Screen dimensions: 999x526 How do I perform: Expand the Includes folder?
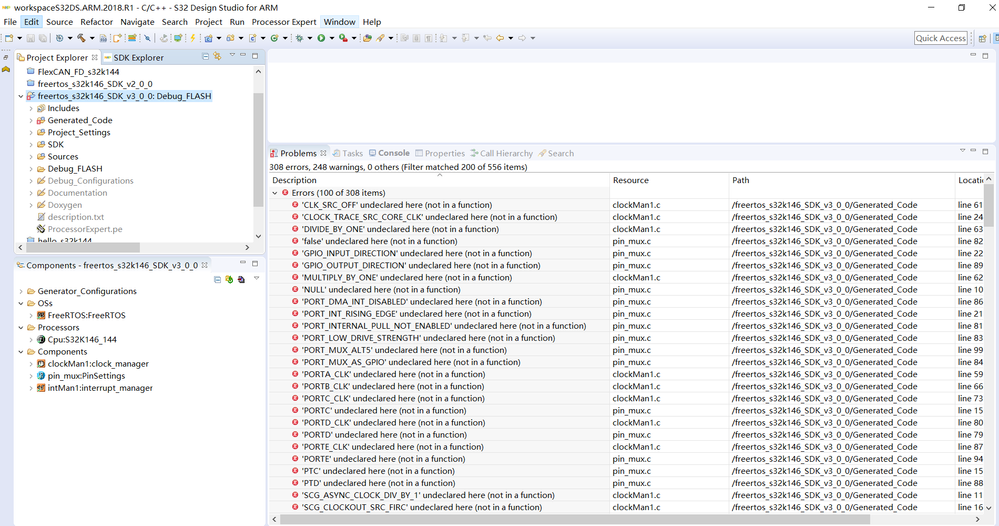31,108
